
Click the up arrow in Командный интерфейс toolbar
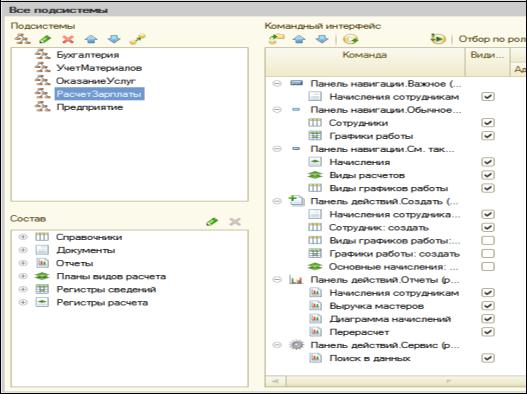pyautogui.click(x=299, y=39)
